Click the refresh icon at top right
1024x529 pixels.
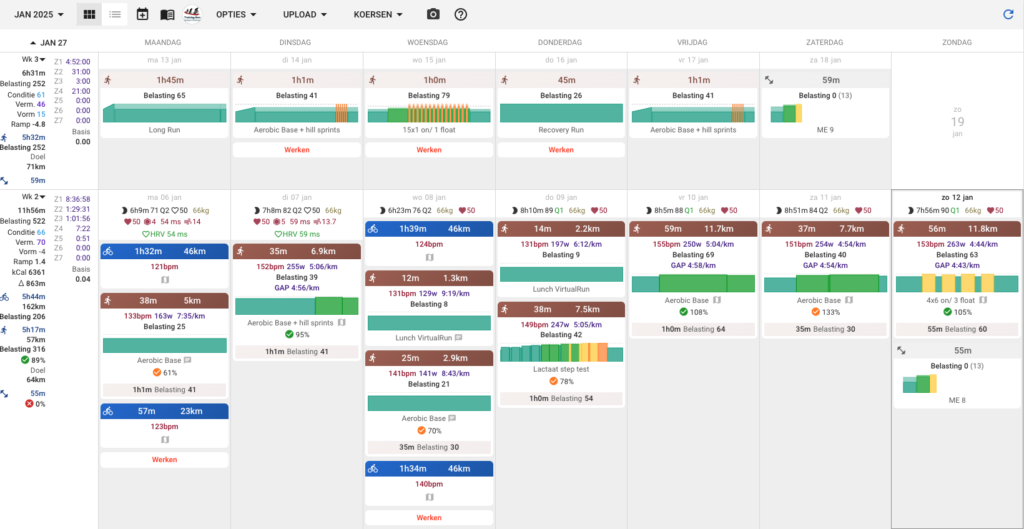click(1007, 15)
